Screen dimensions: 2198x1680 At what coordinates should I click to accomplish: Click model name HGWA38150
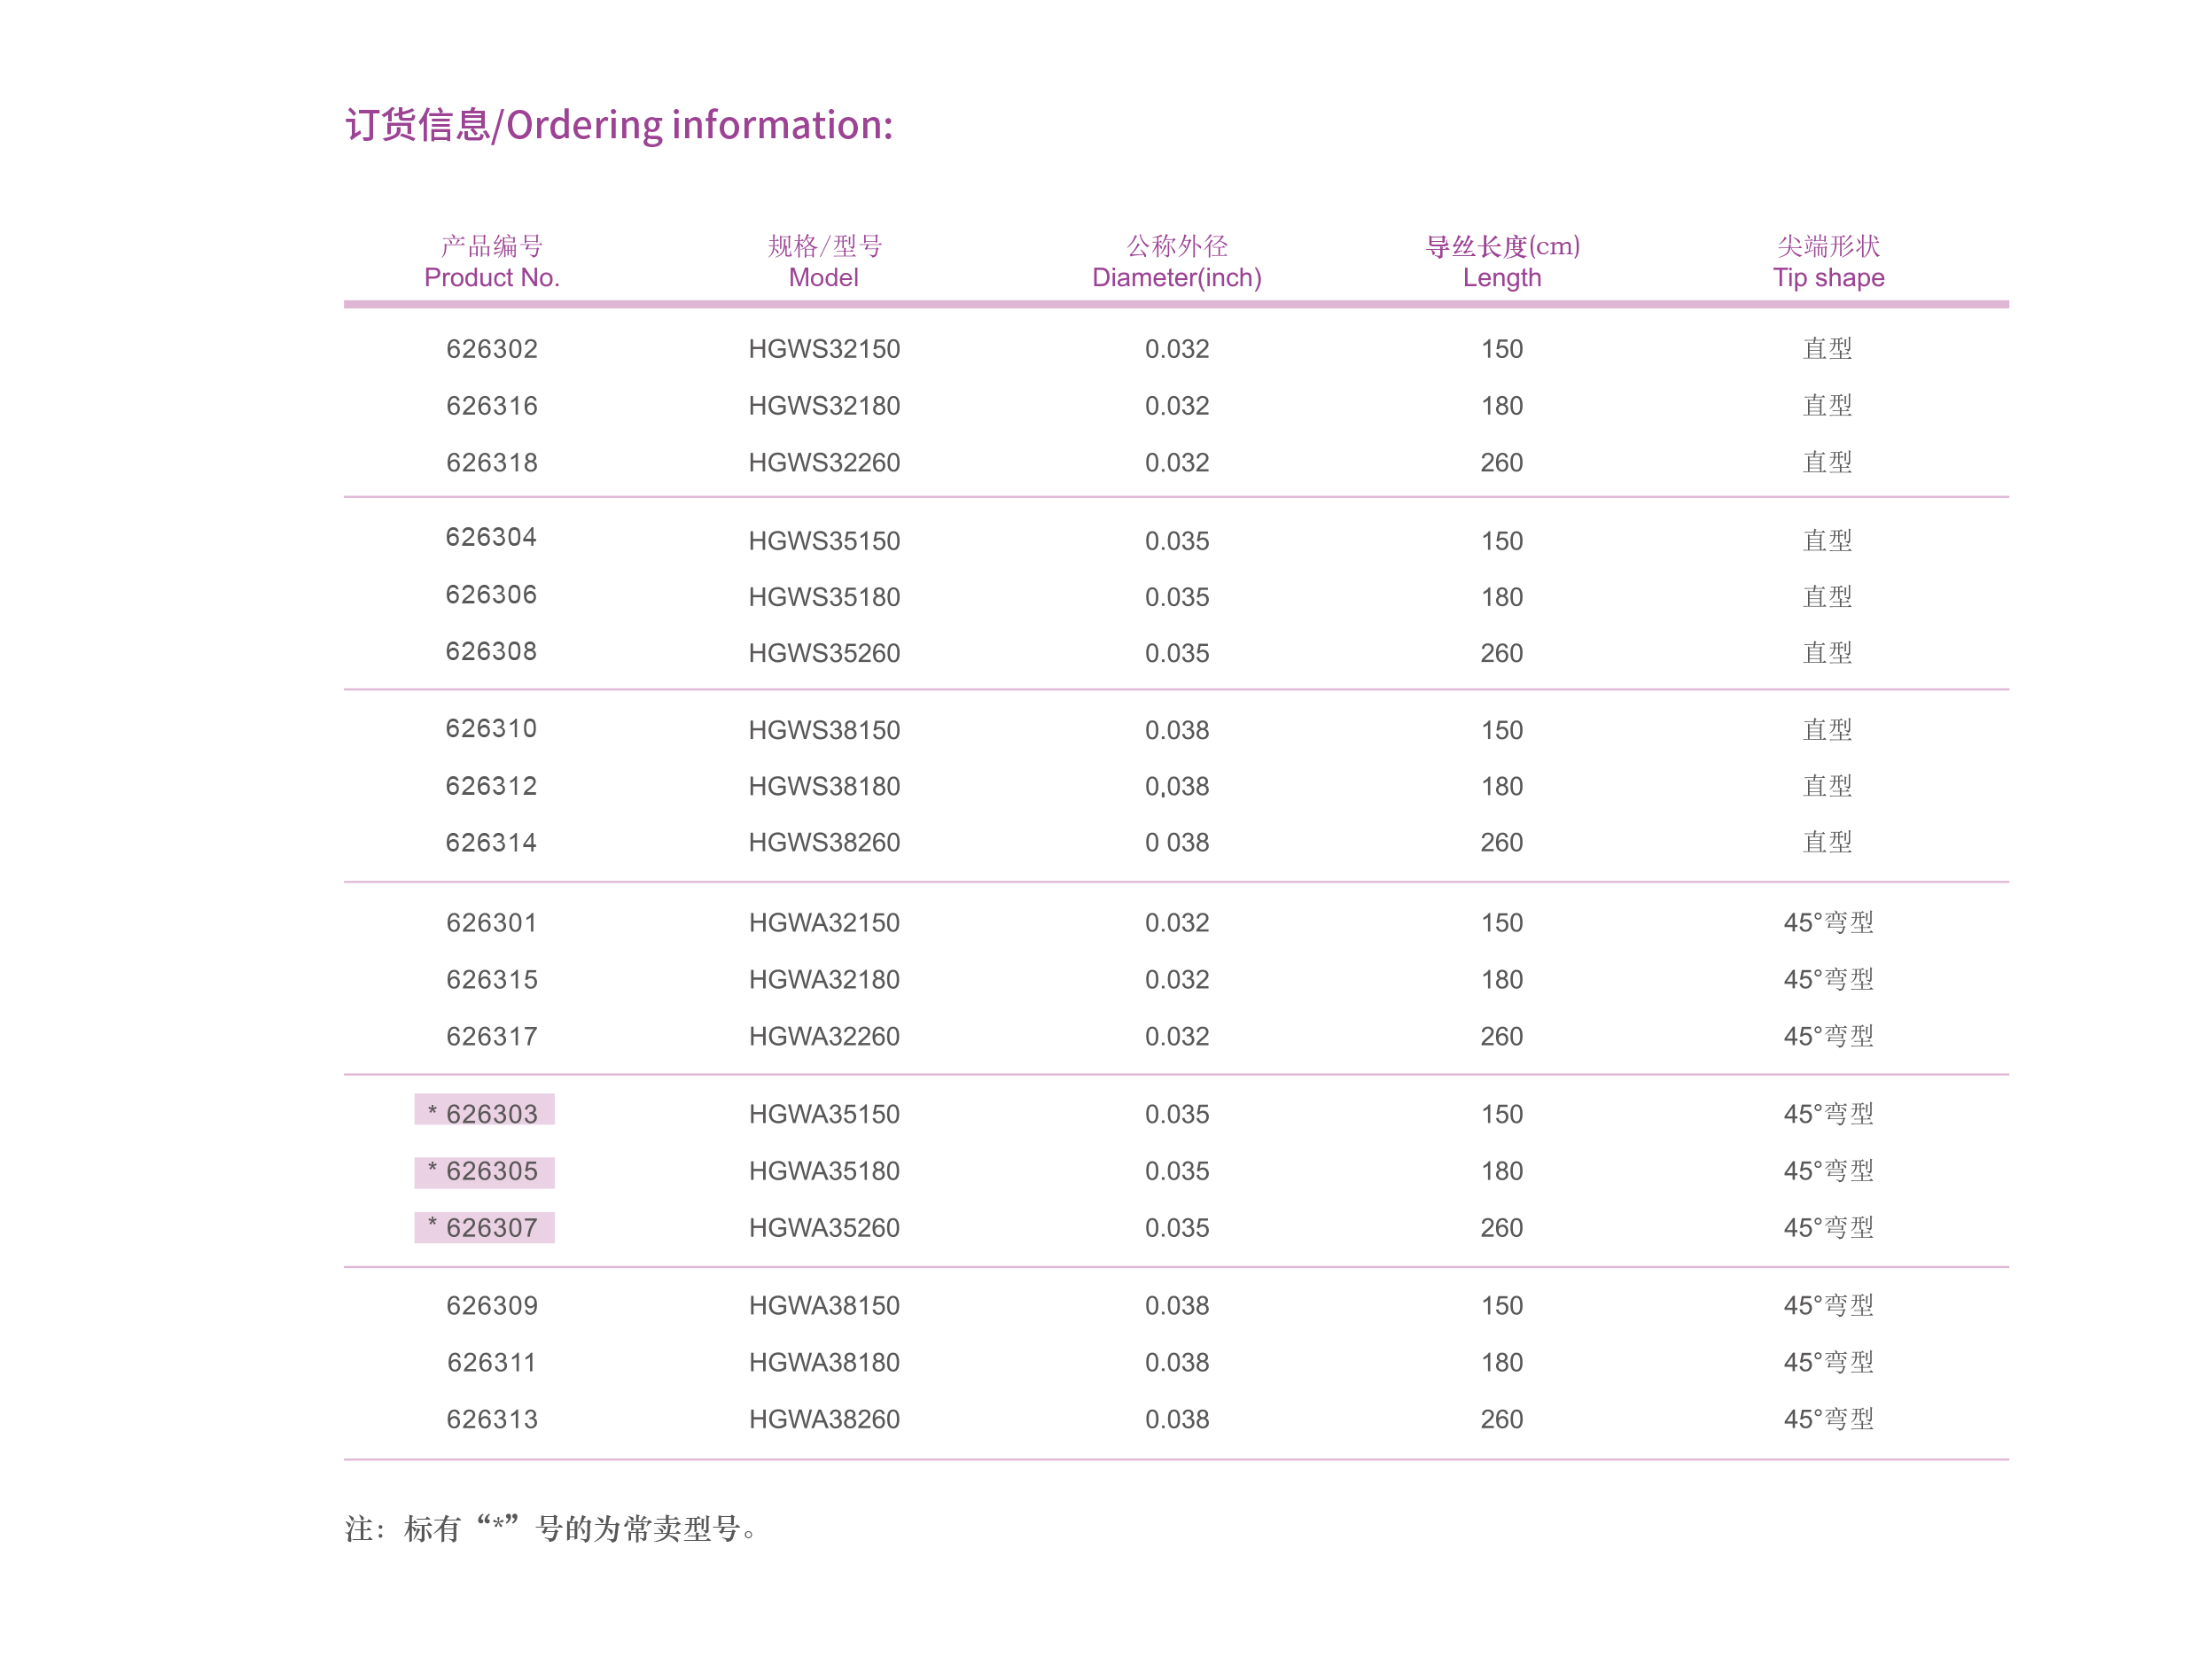[x=824, y=1305]
